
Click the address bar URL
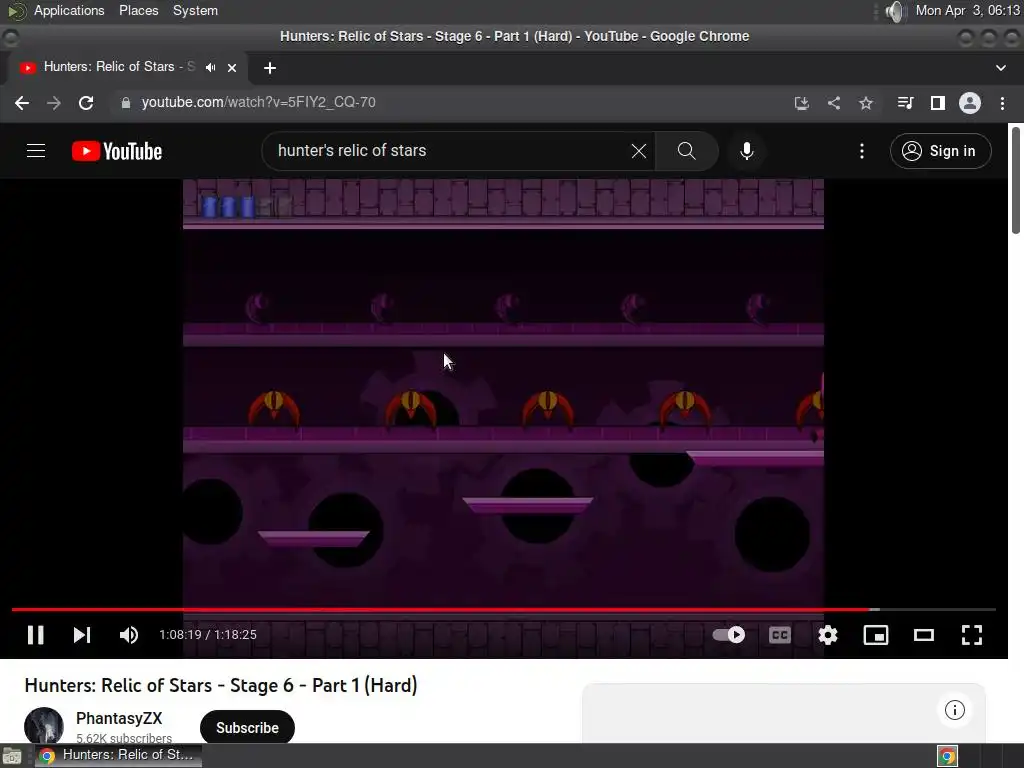(x=259, y=103)
